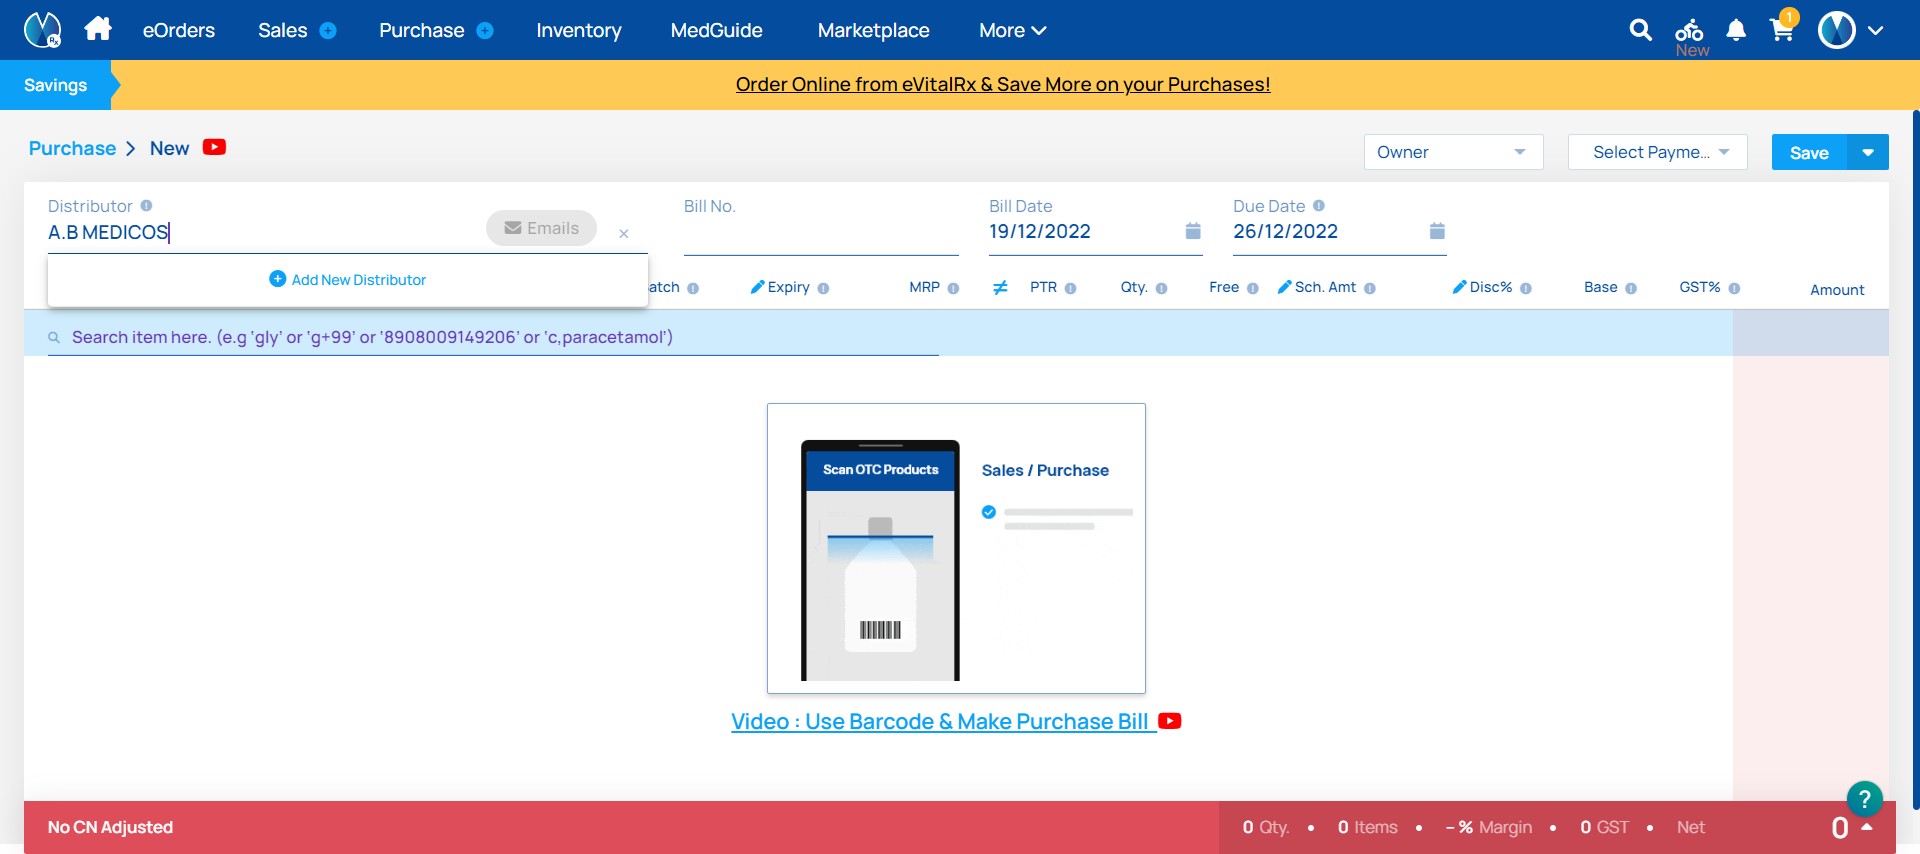Toggle the not-equal icon before PTR

[x=1000, y=288]
